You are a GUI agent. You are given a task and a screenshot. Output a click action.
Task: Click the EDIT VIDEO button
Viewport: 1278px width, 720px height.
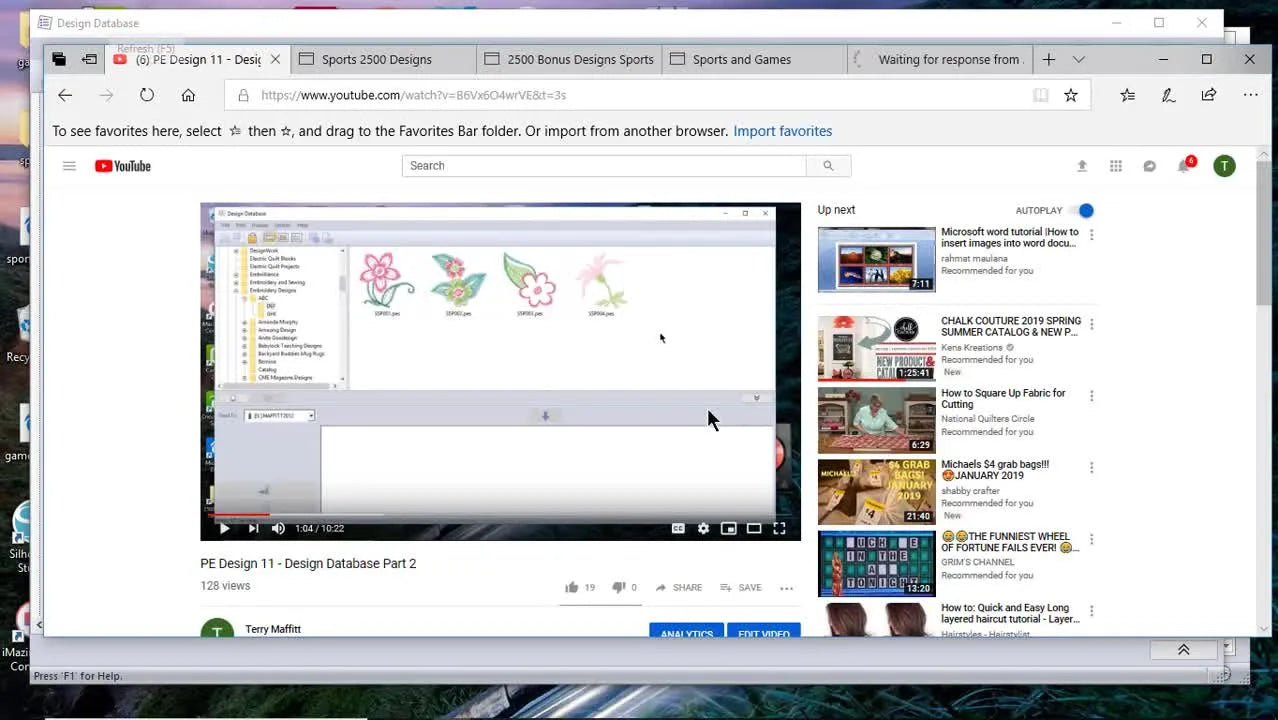click(764, 632)
